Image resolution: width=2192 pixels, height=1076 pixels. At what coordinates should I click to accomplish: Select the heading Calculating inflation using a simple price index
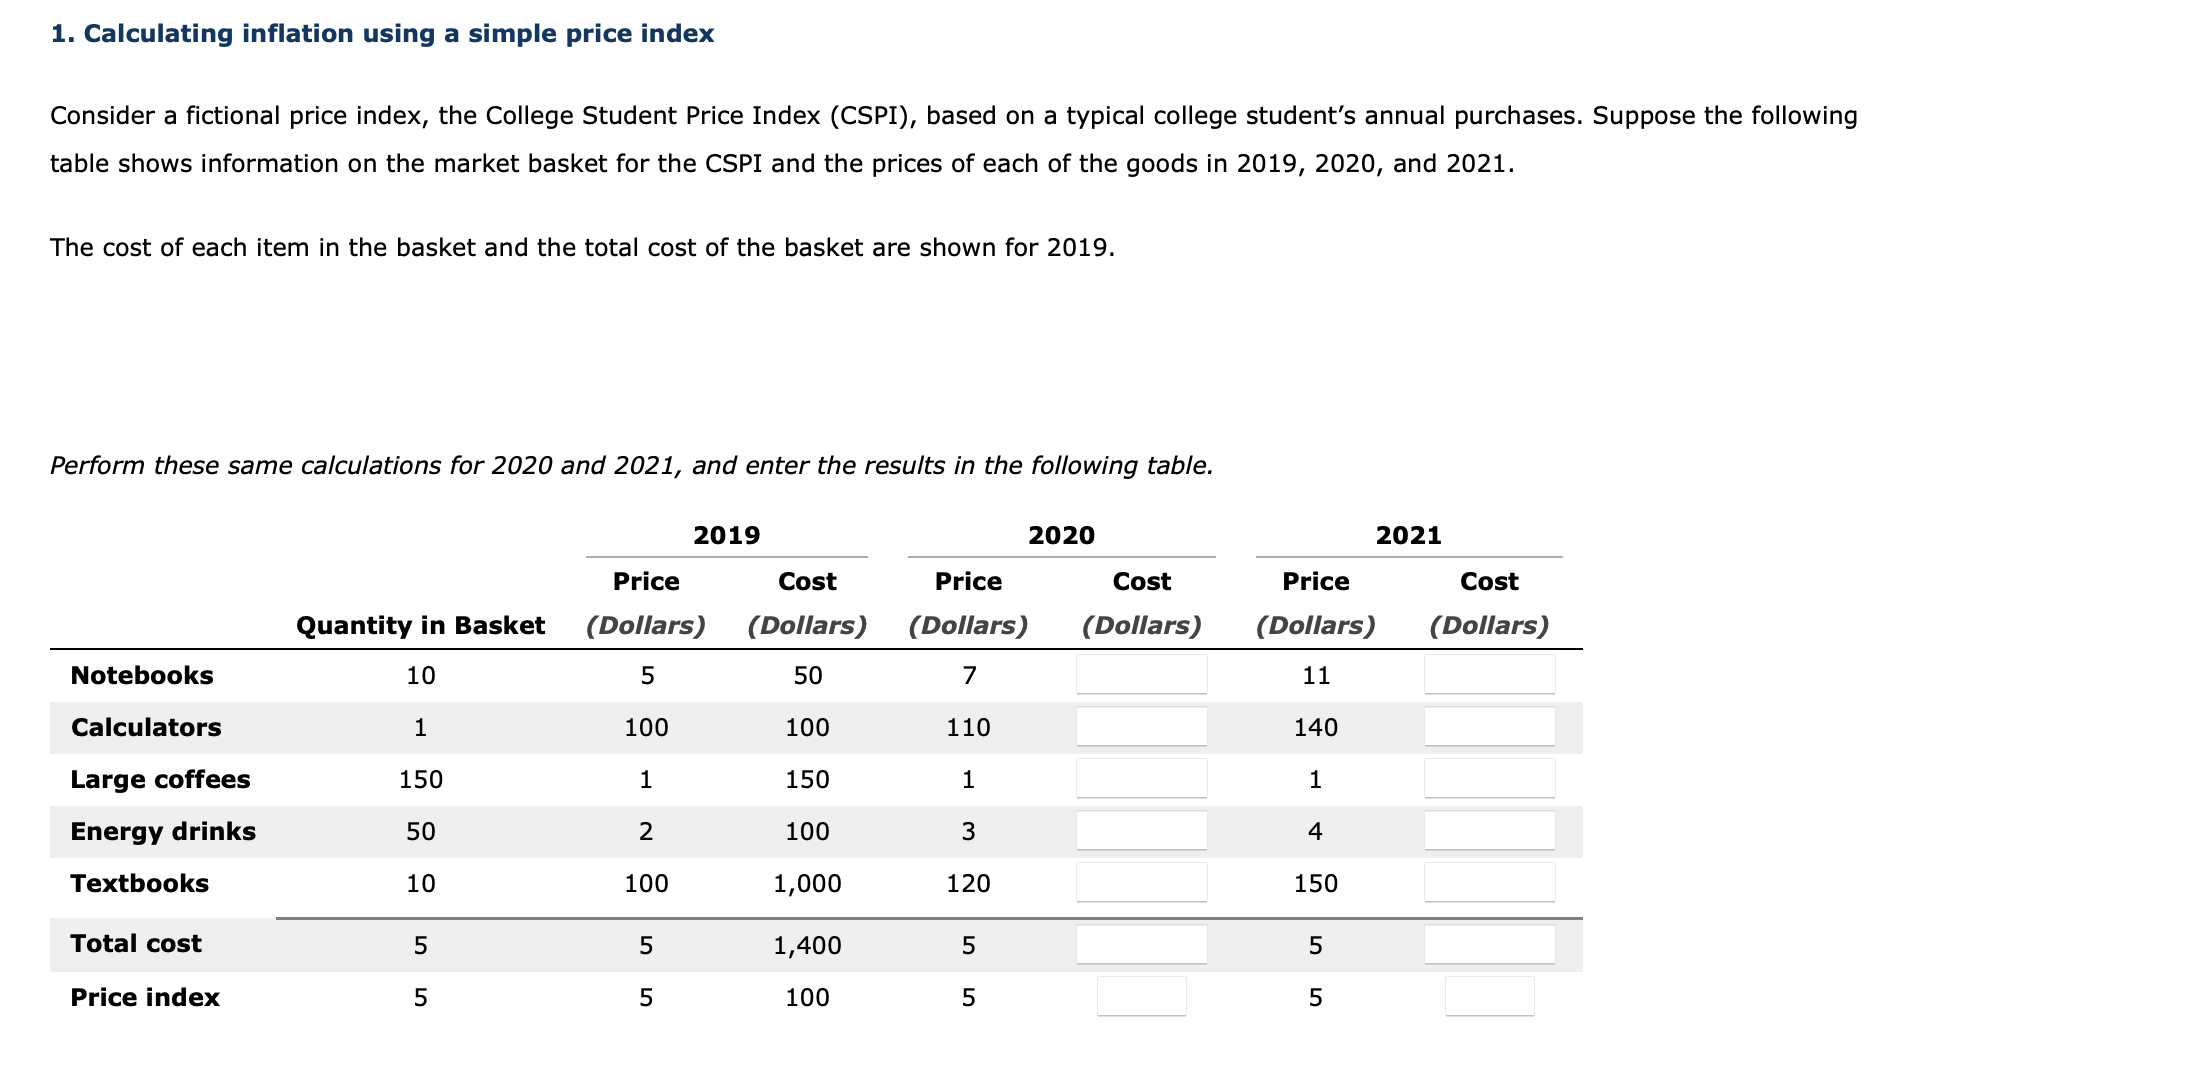382,32
